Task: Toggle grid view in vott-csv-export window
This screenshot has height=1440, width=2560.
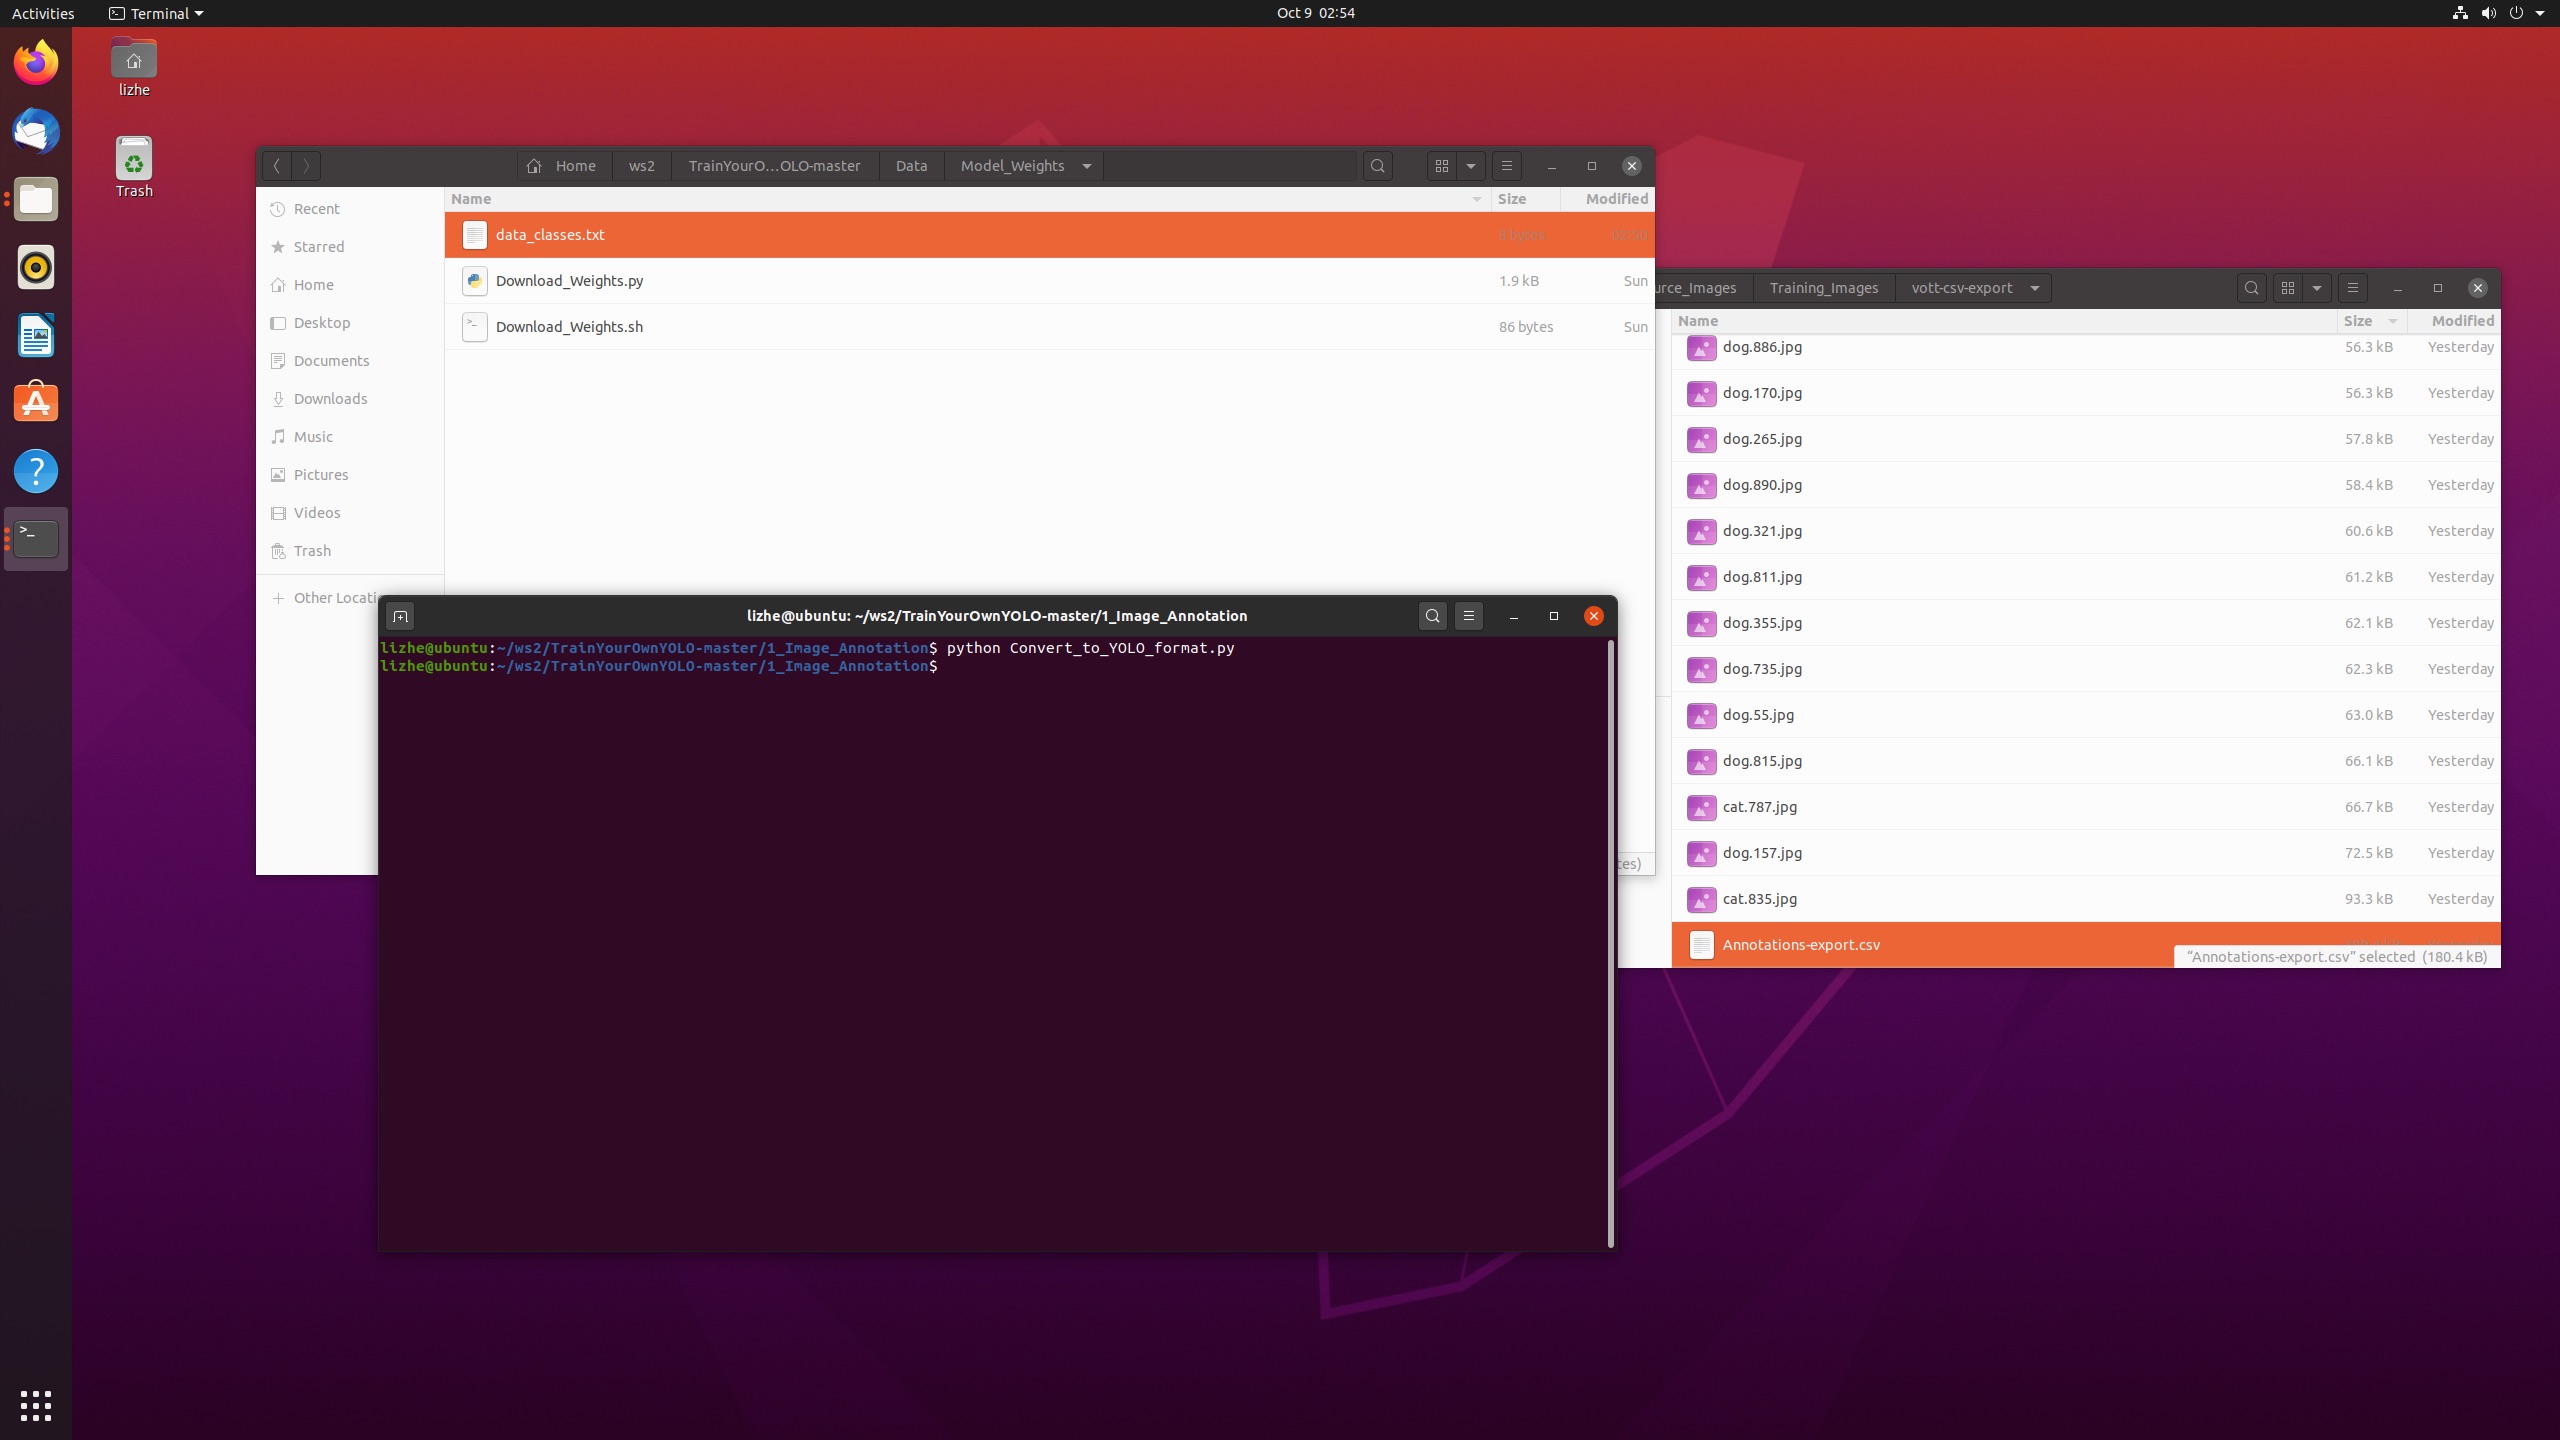Action: (x=2287, y=288)
